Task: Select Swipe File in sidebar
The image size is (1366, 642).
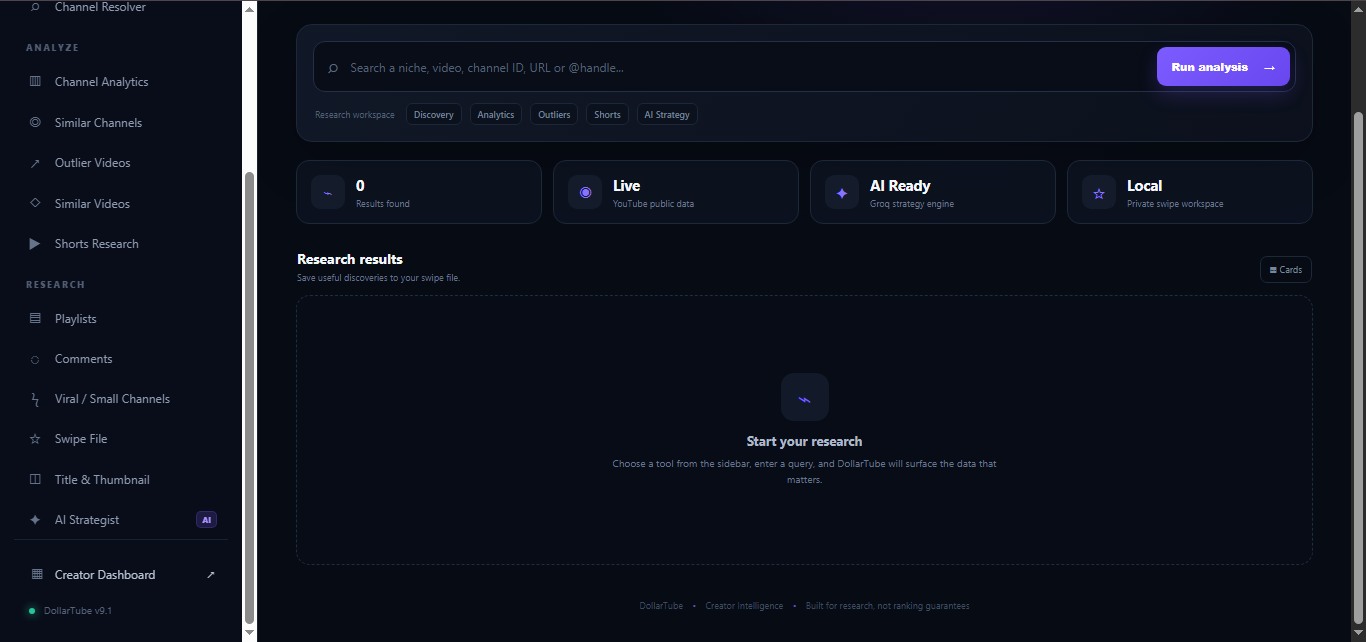Action: pos(121,439)
